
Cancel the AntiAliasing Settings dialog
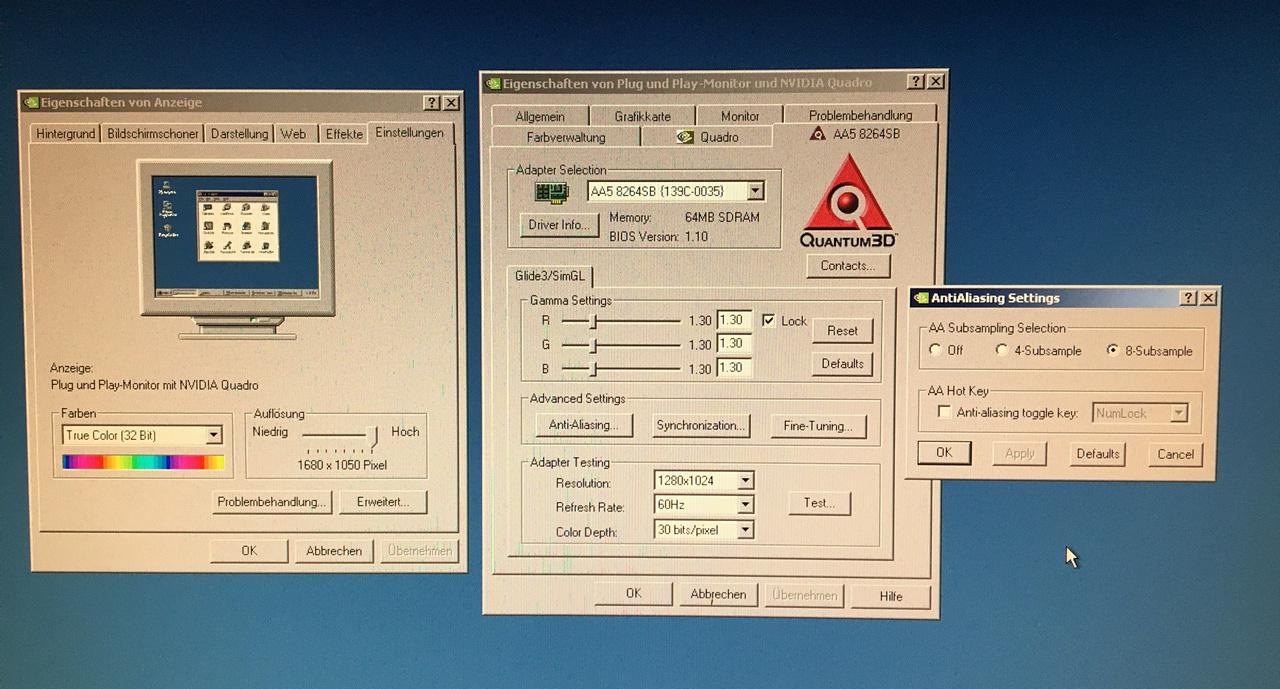click(x=1175, y=454)
